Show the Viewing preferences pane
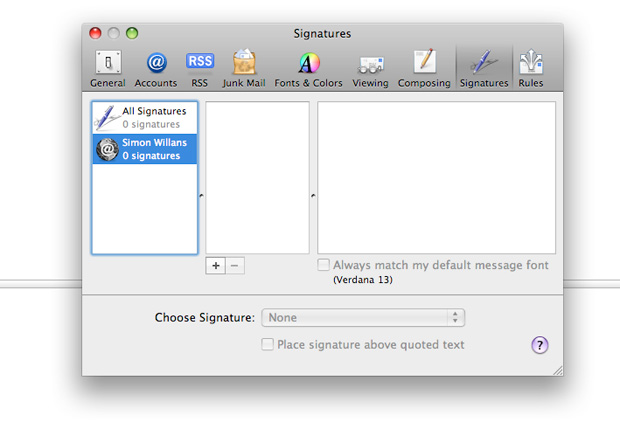This screenshot has width=620, height=443. [x=370, y=68]
